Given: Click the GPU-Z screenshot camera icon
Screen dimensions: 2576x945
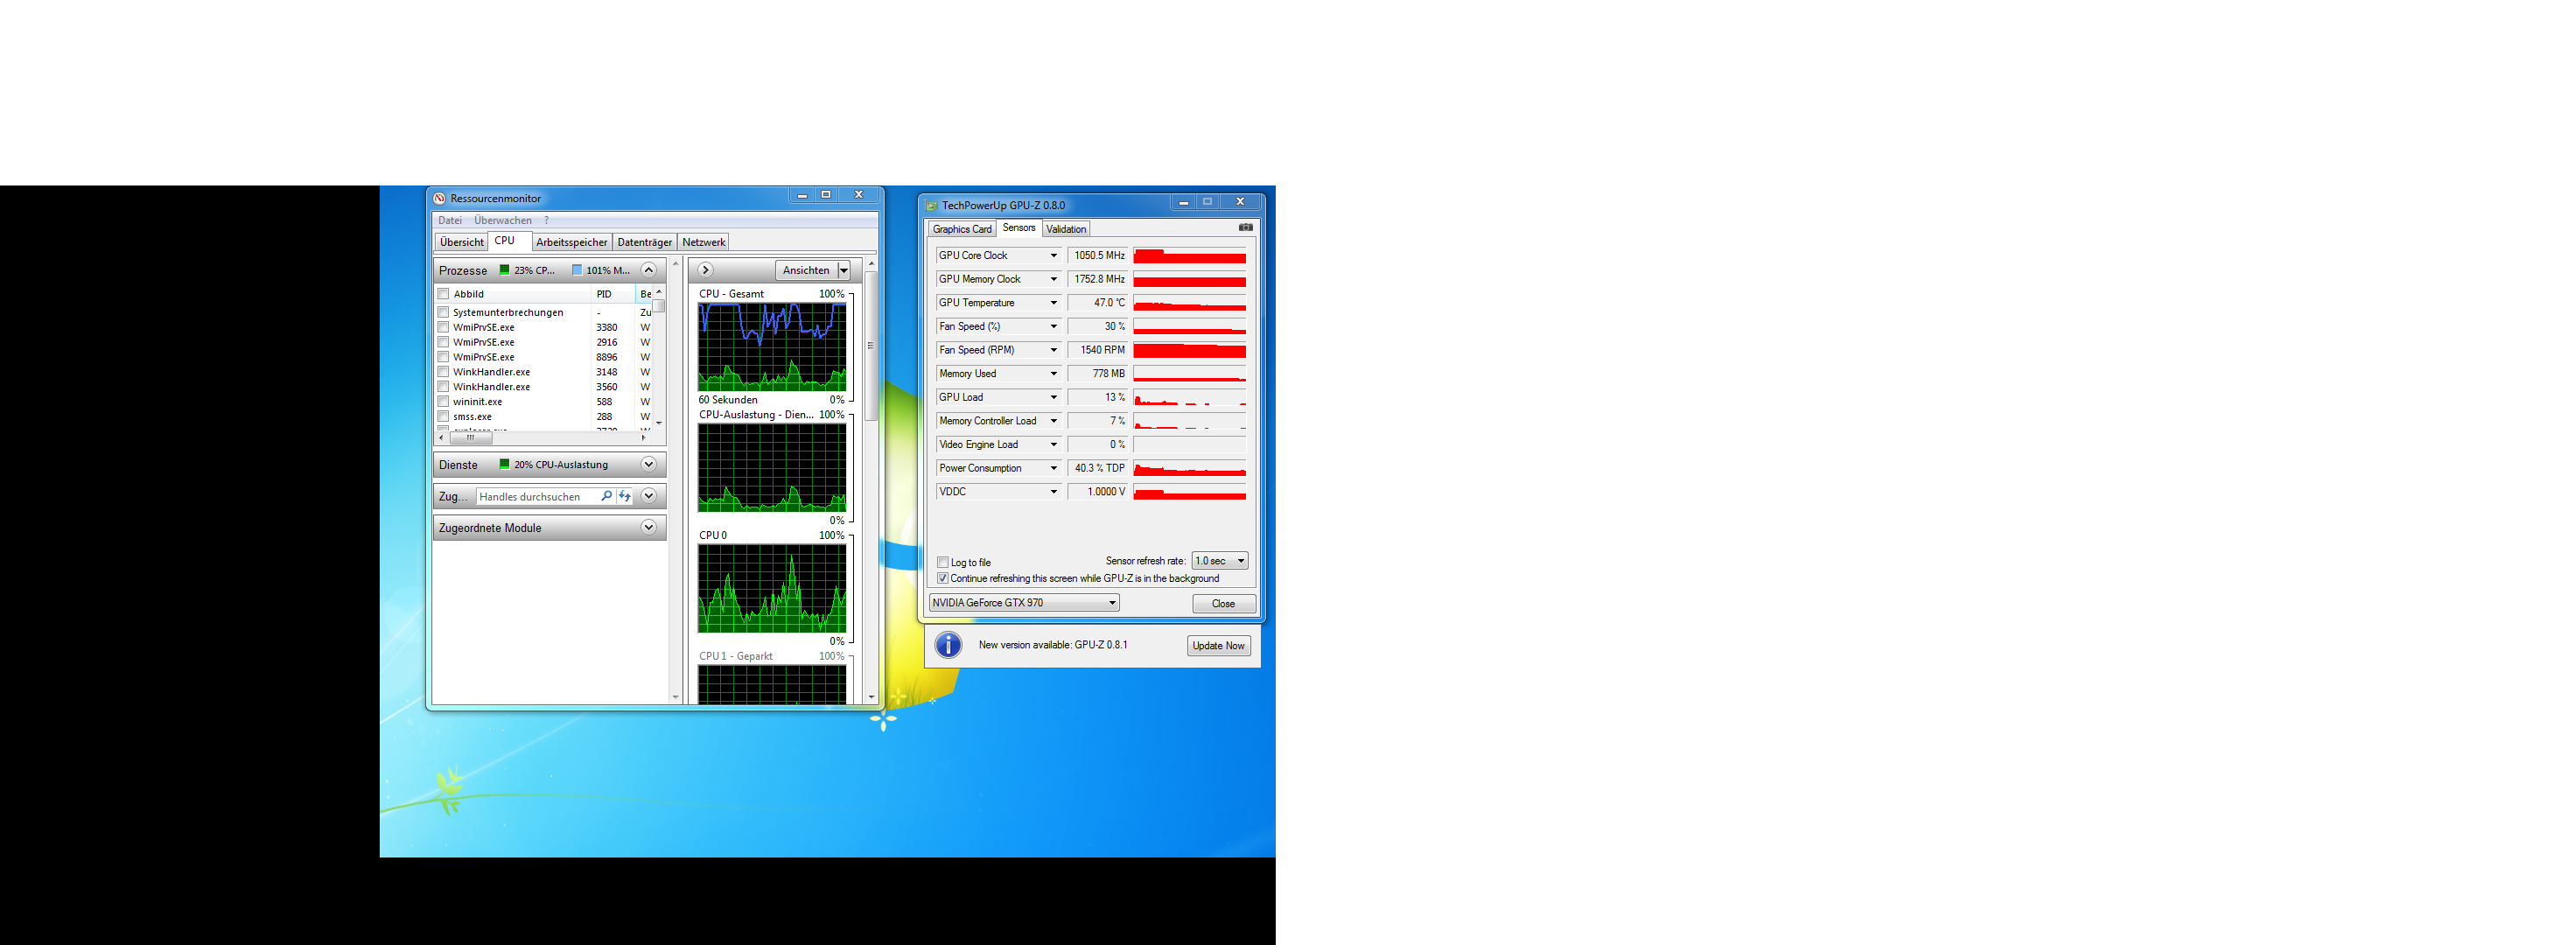Looking at the screenshot, I should 1245,228.
